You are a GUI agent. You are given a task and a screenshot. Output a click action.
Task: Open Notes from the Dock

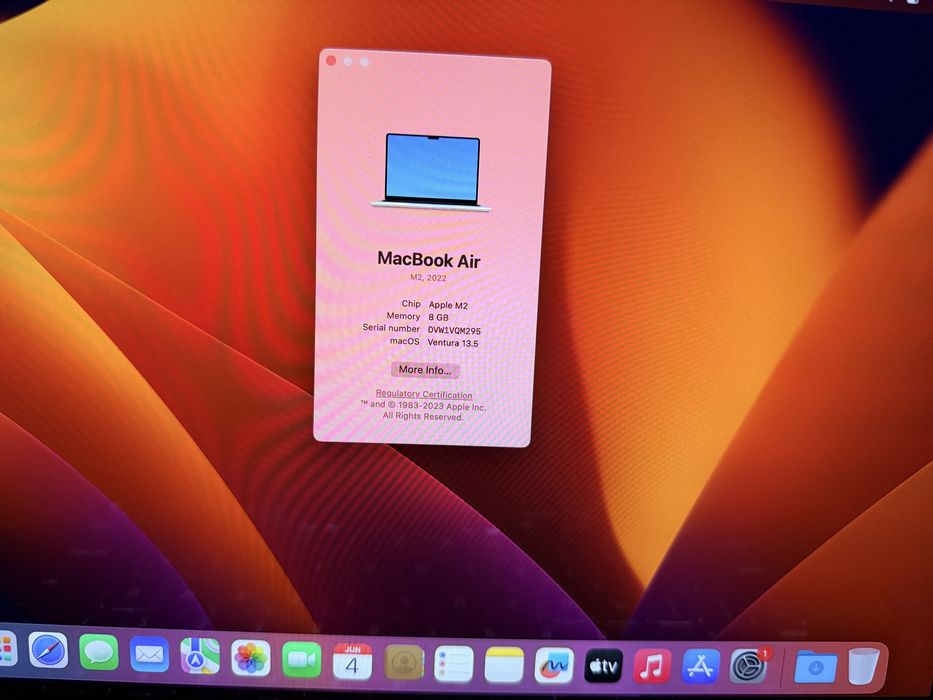pyautogui.click(x=504, y=665)
